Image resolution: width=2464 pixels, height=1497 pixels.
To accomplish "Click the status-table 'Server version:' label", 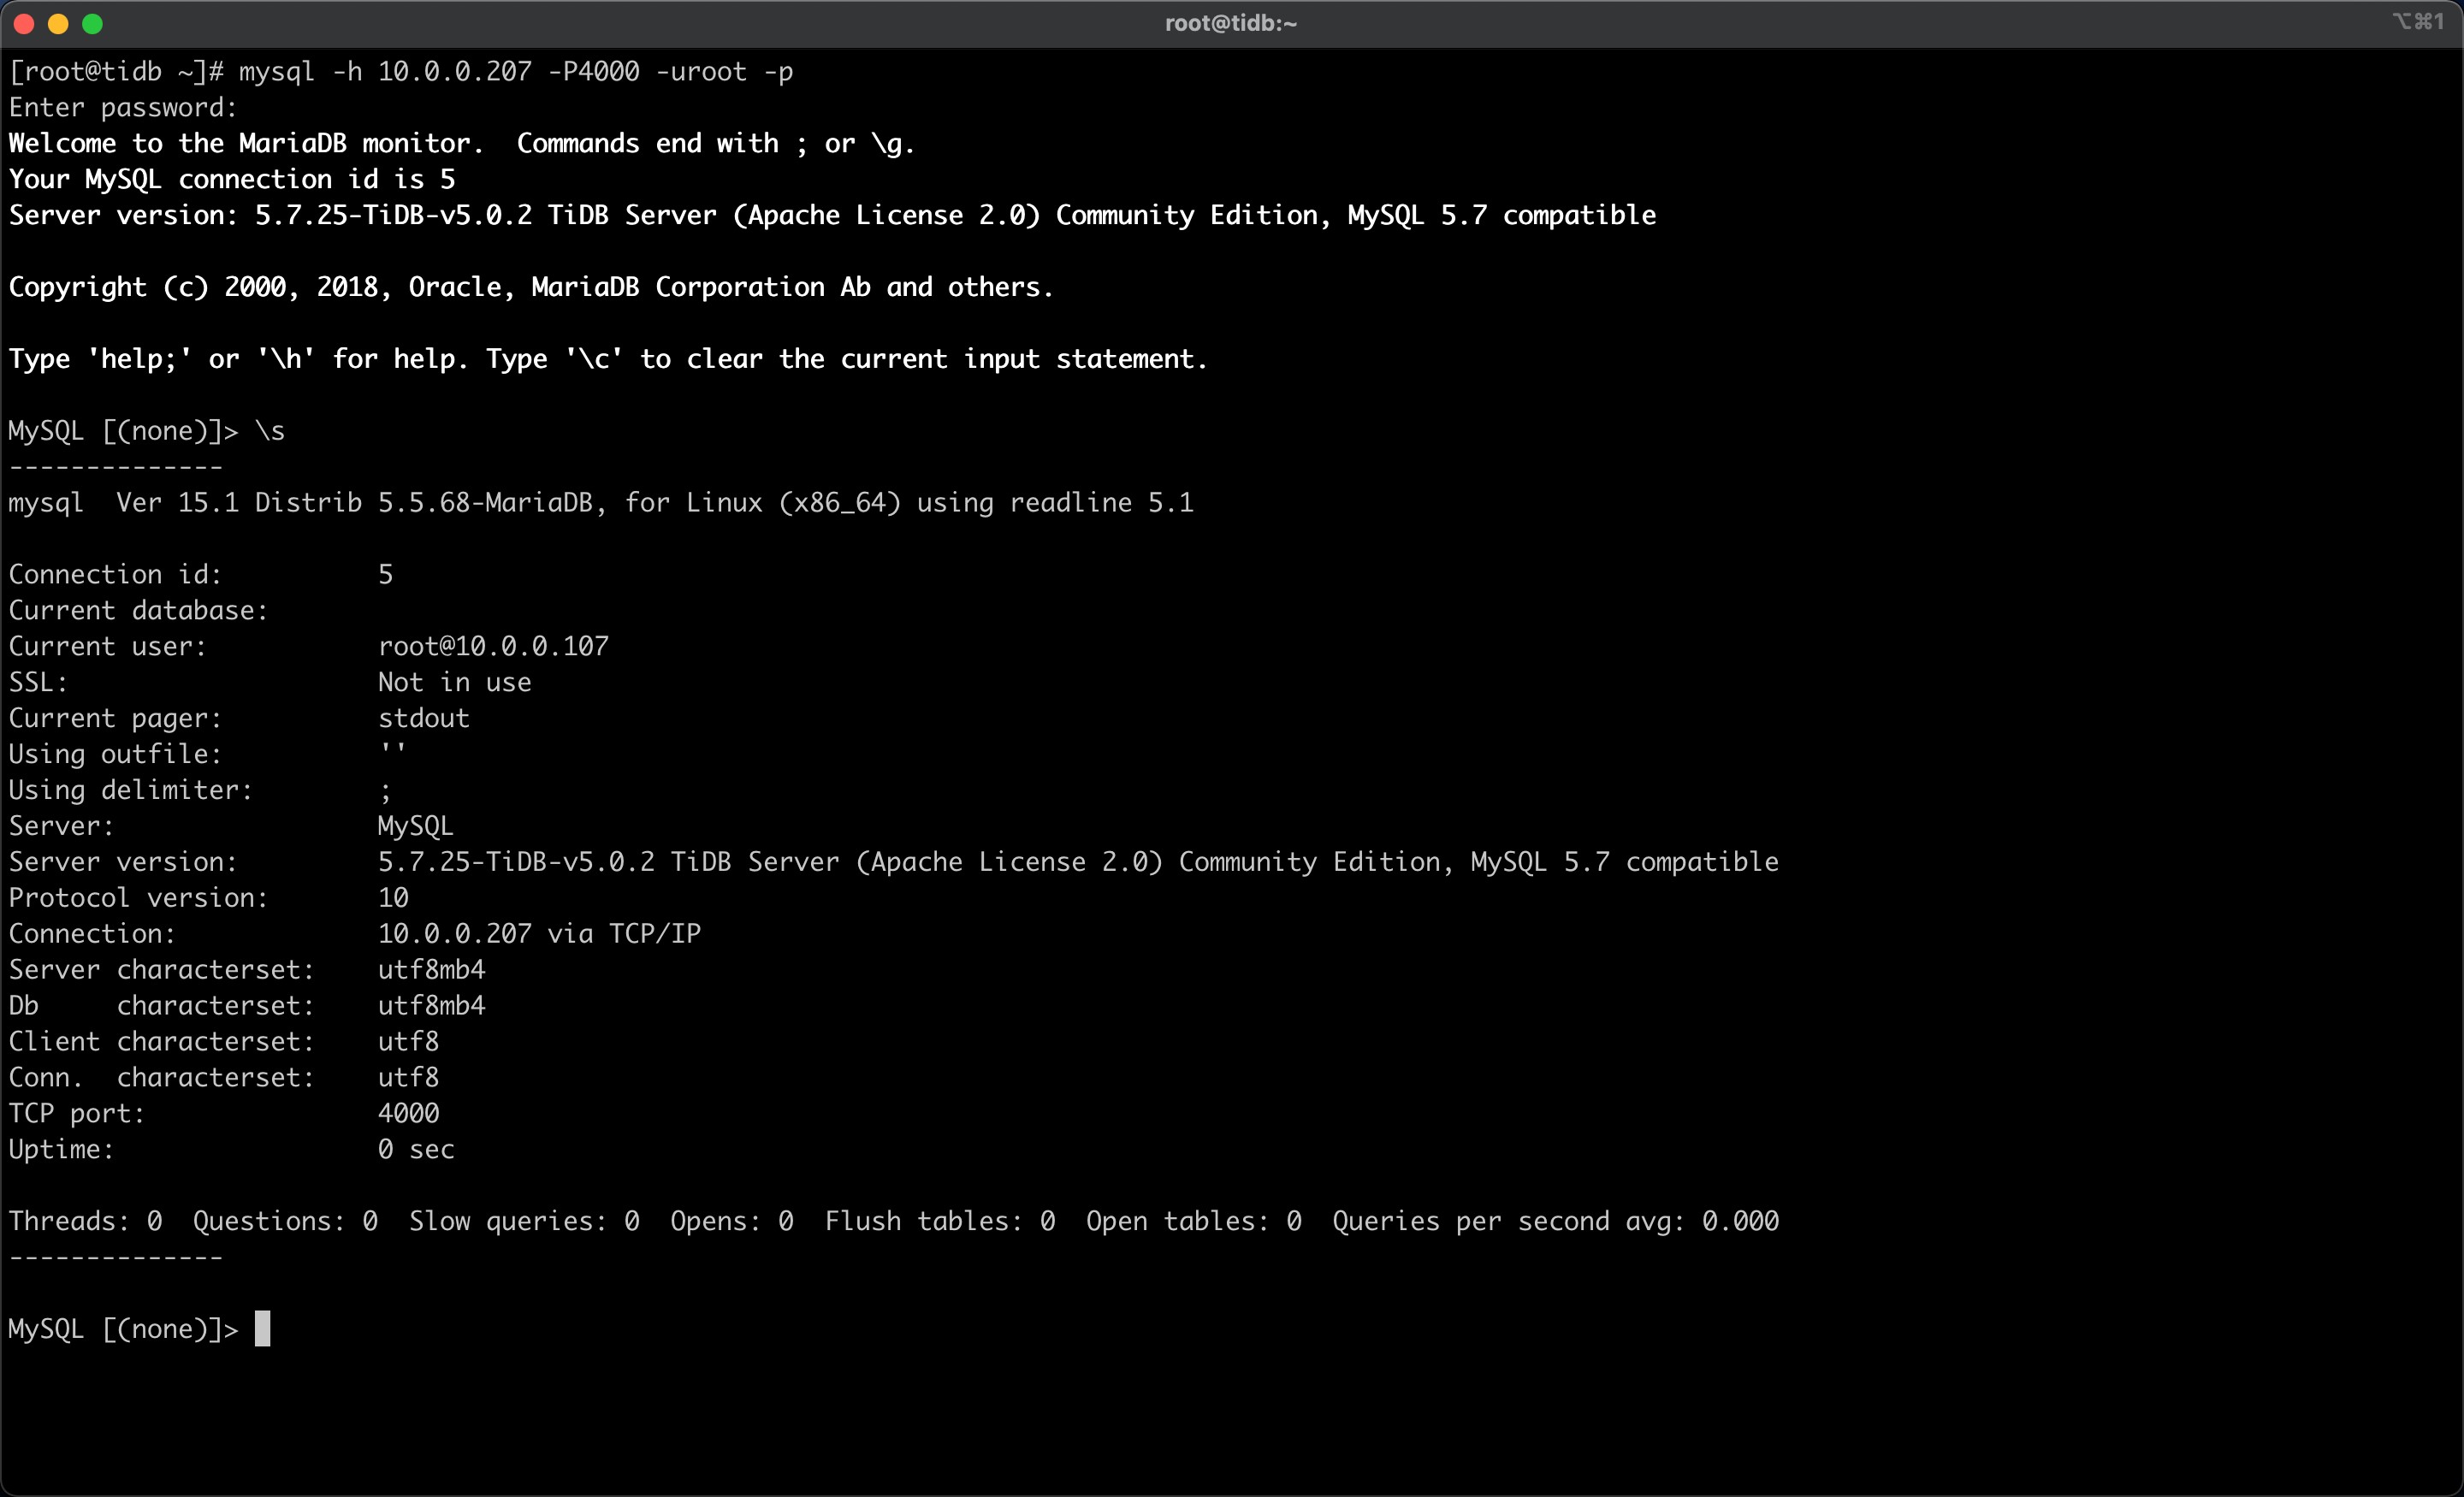I will 123,863.
